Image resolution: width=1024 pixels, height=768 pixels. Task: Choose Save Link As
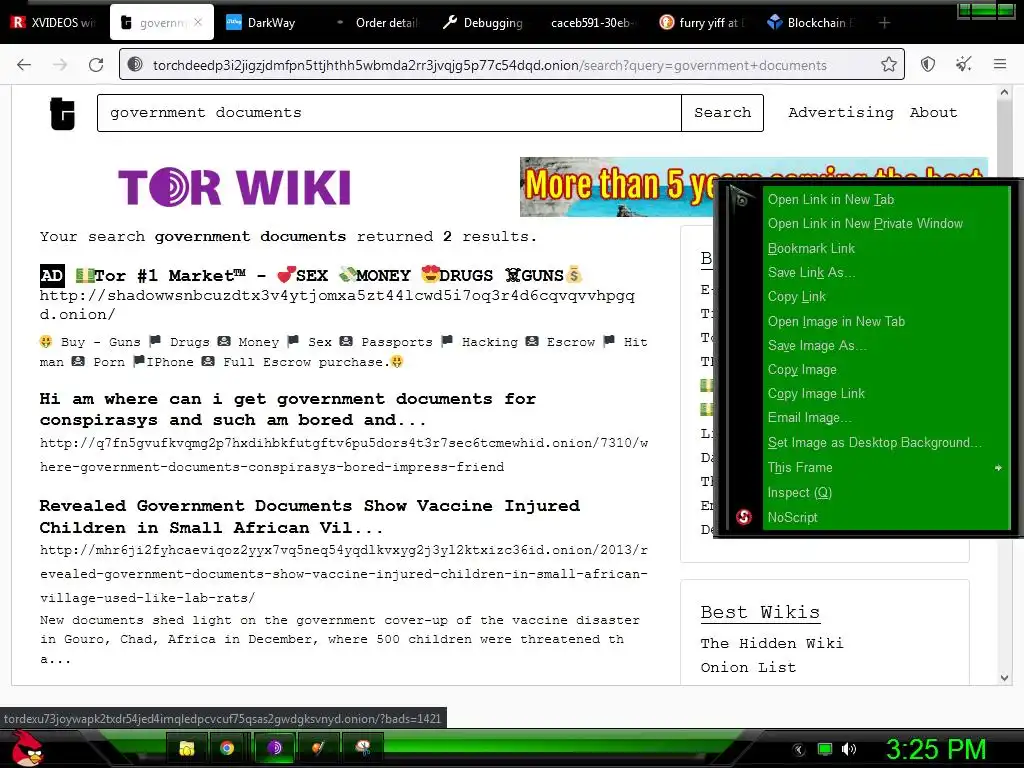point(886,272)
